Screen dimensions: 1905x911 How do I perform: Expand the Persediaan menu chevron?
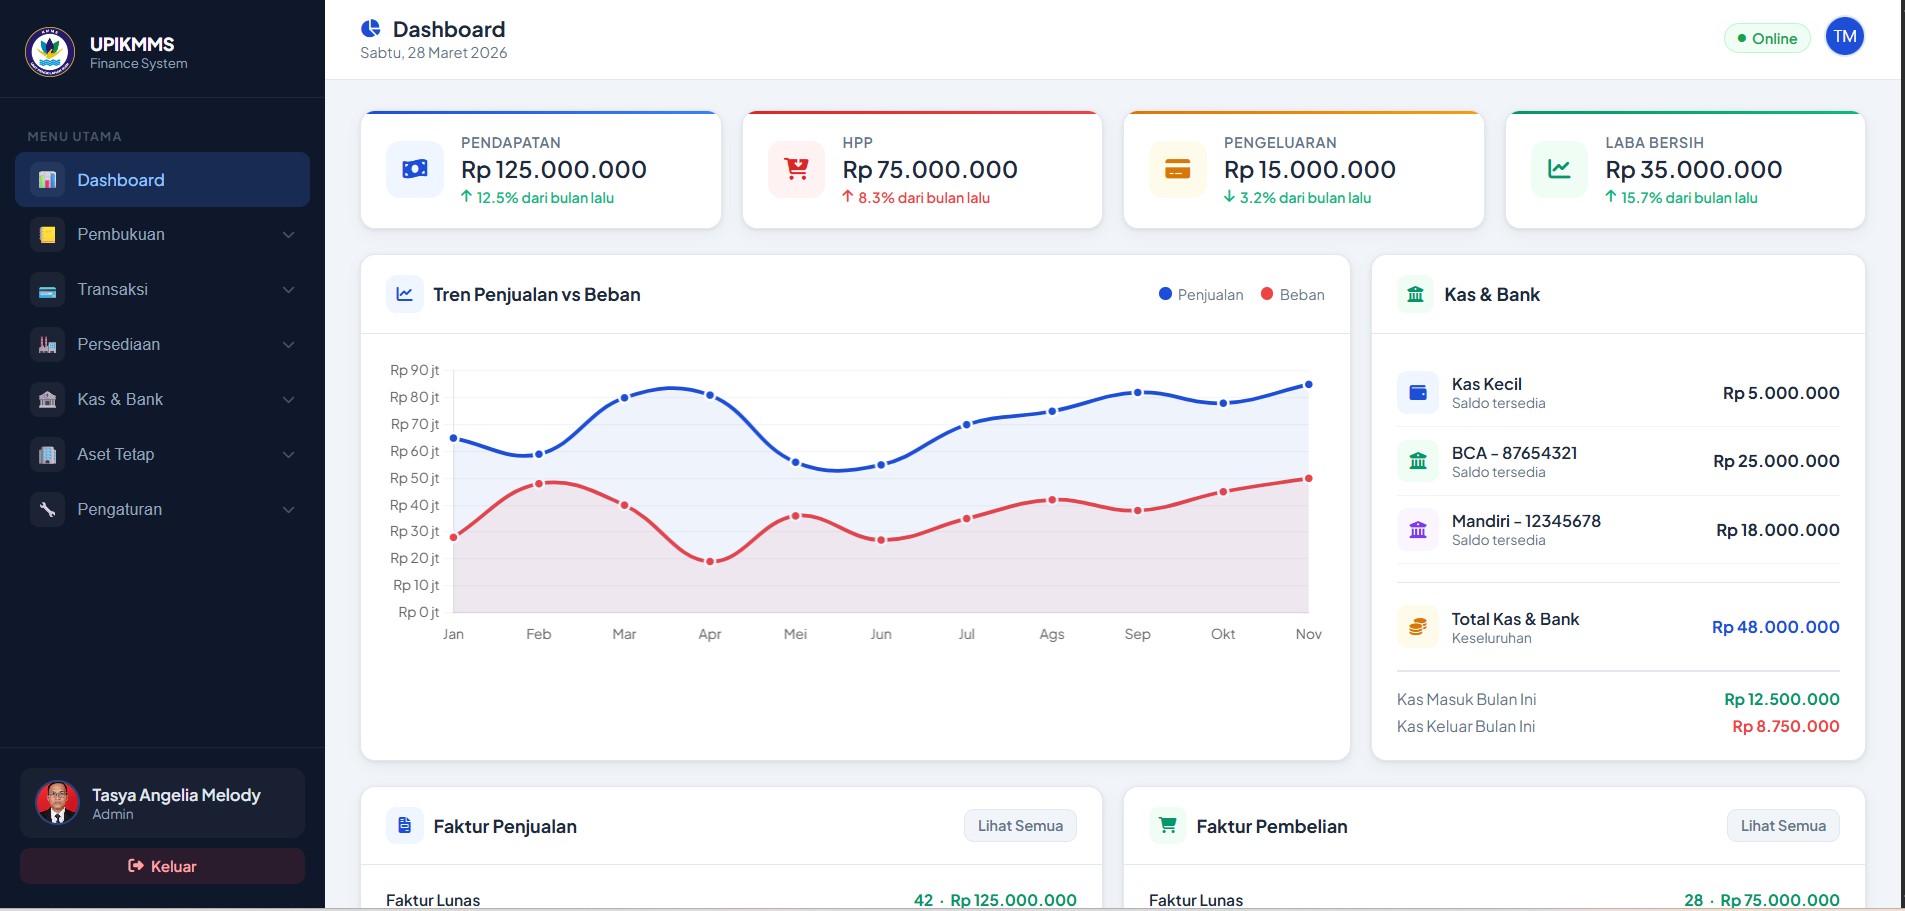click(288, 345)
